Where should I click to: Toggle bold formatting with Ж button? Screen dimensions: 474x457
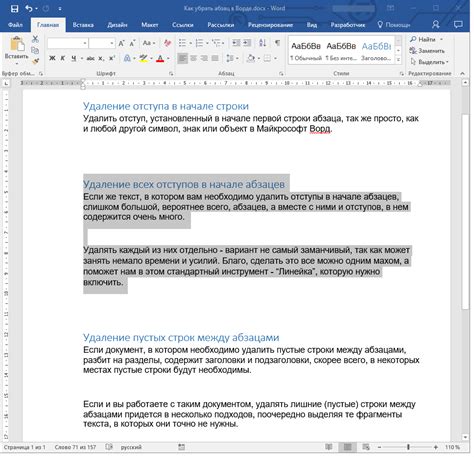[x=52, y=58]
